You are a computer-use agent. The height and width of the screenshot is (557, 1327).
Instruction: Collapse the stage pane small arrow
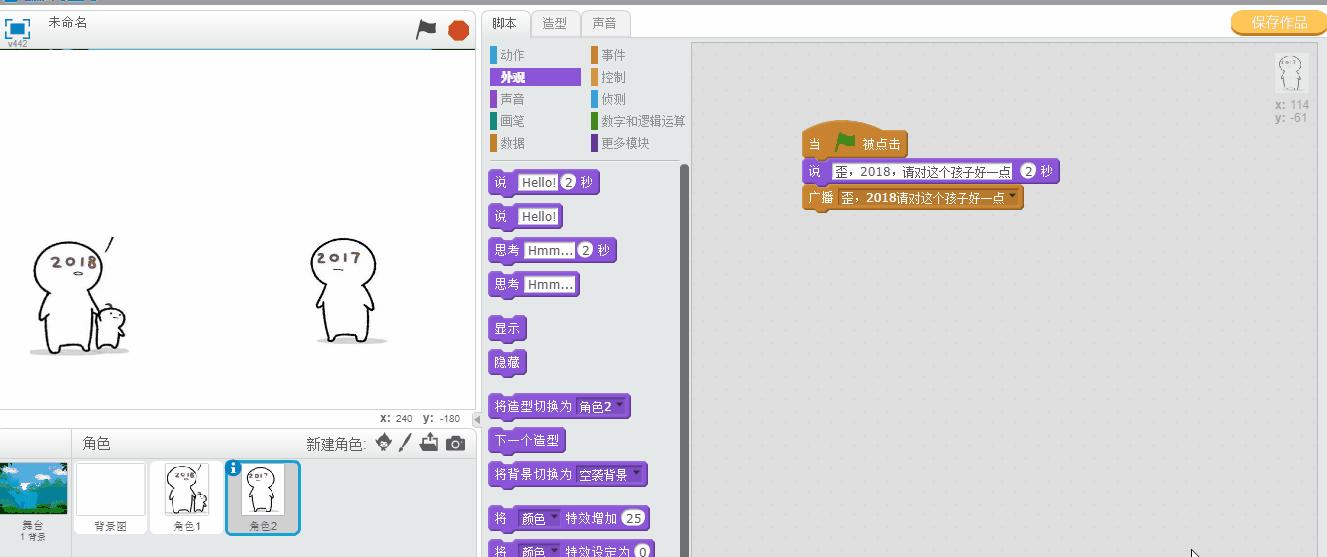pyautogui.click(x=476, y=419)
